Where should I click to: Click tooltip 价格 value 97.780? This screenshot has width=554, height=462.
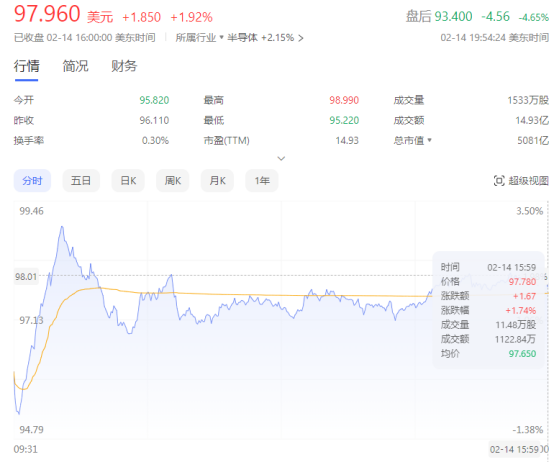[522, 282]
